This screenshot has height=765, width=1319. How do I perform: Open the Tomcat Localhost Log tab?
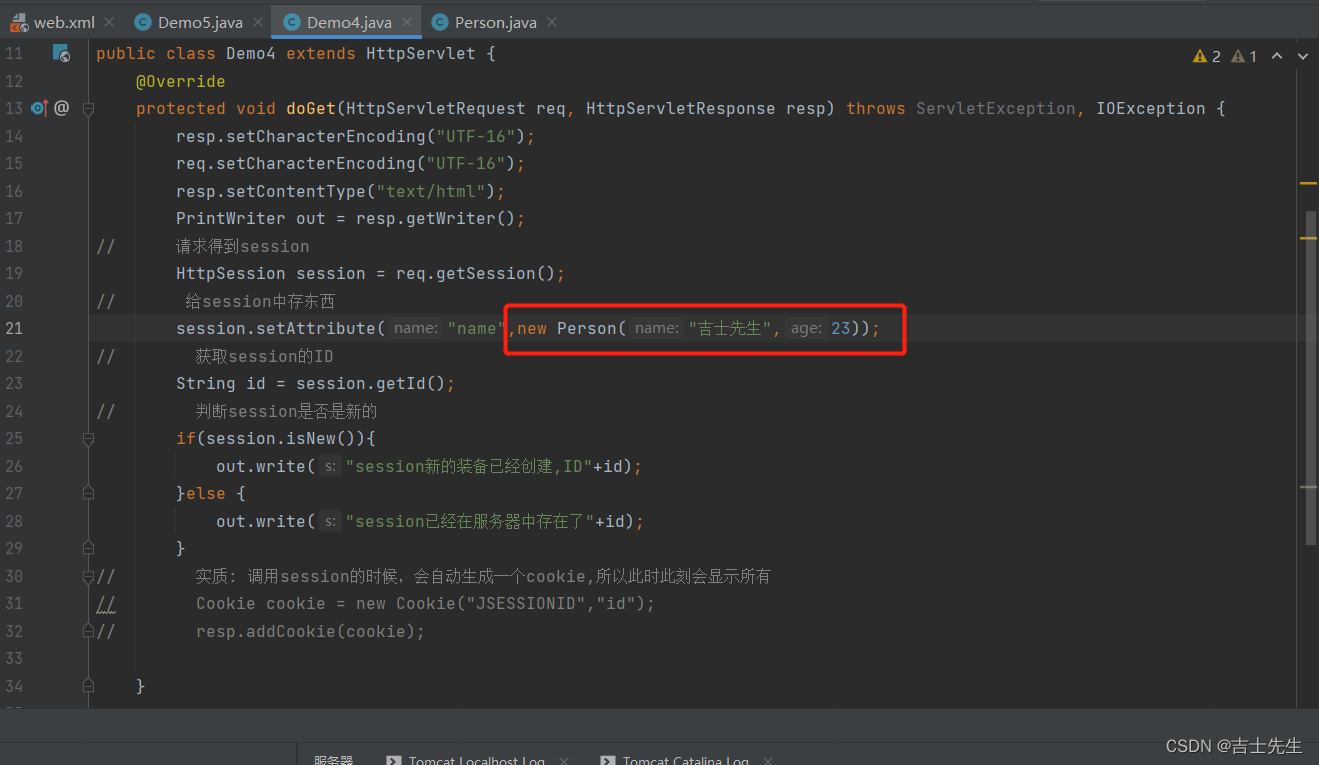(x=476, y=761)
